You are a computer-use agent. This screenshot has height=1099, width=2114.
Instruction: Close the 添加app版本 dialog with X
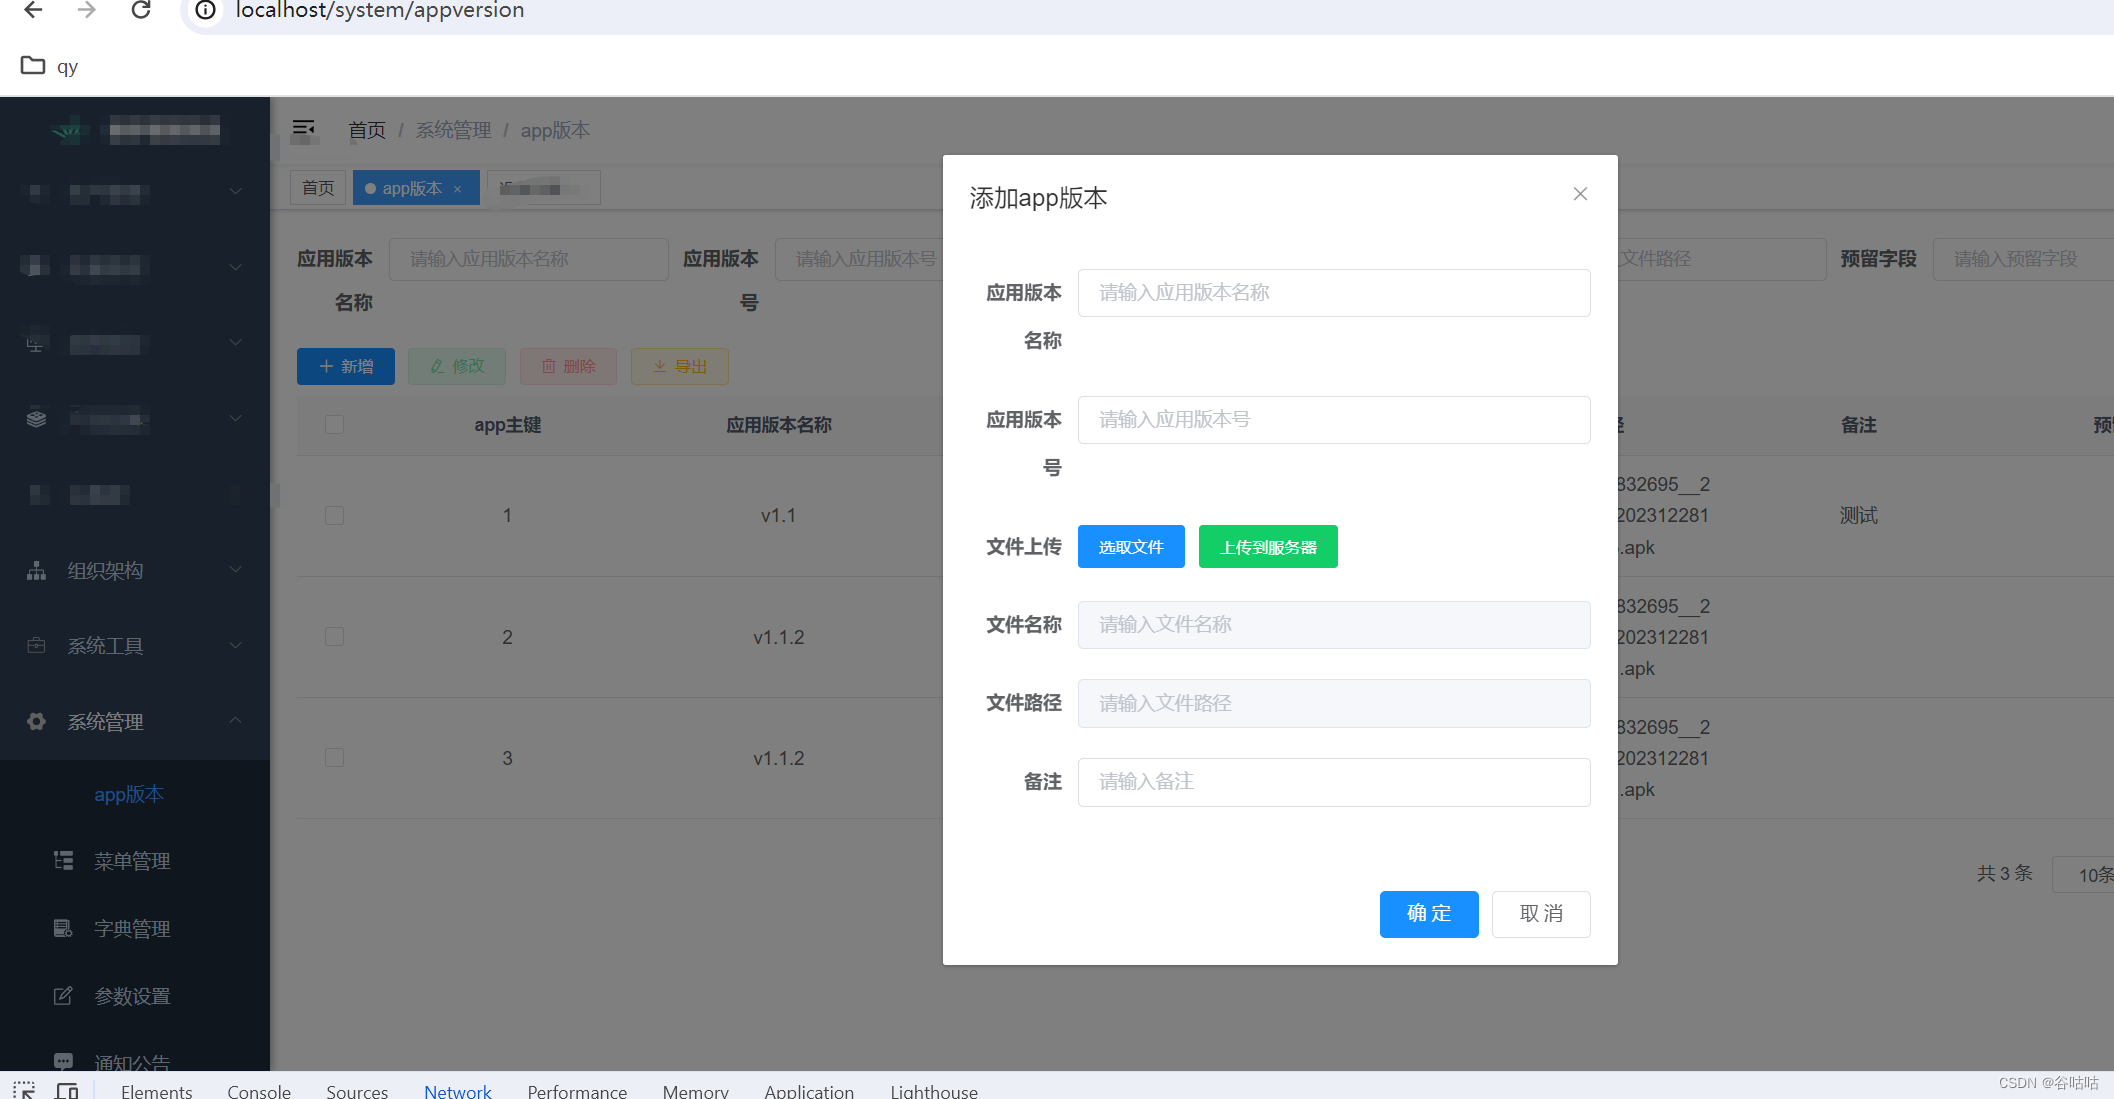click(x=1580, y=194)
